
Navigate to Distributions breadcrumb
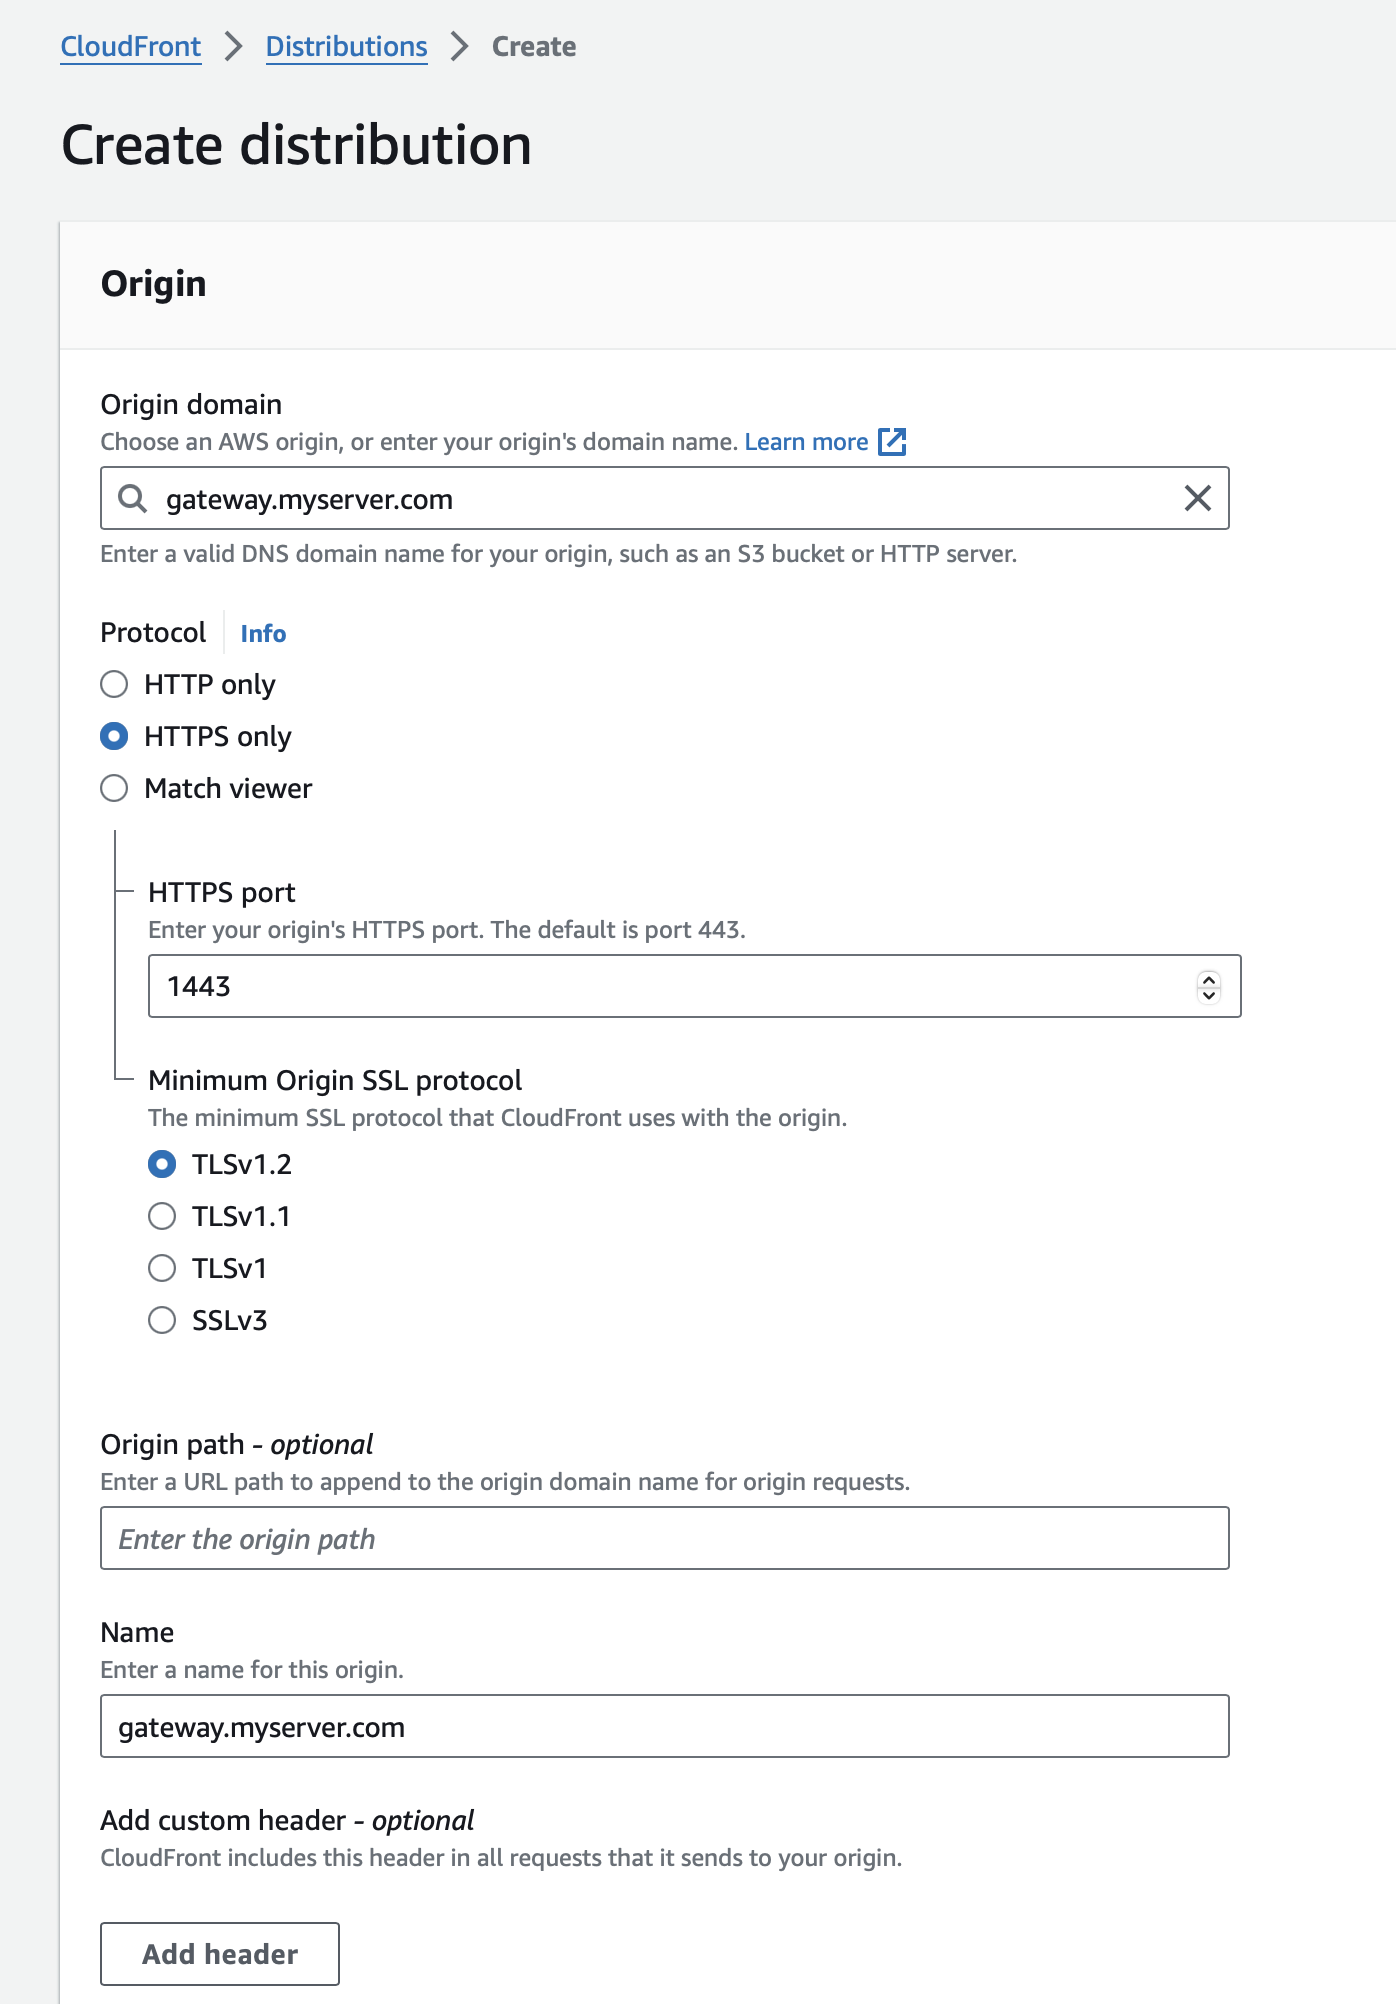346,47
